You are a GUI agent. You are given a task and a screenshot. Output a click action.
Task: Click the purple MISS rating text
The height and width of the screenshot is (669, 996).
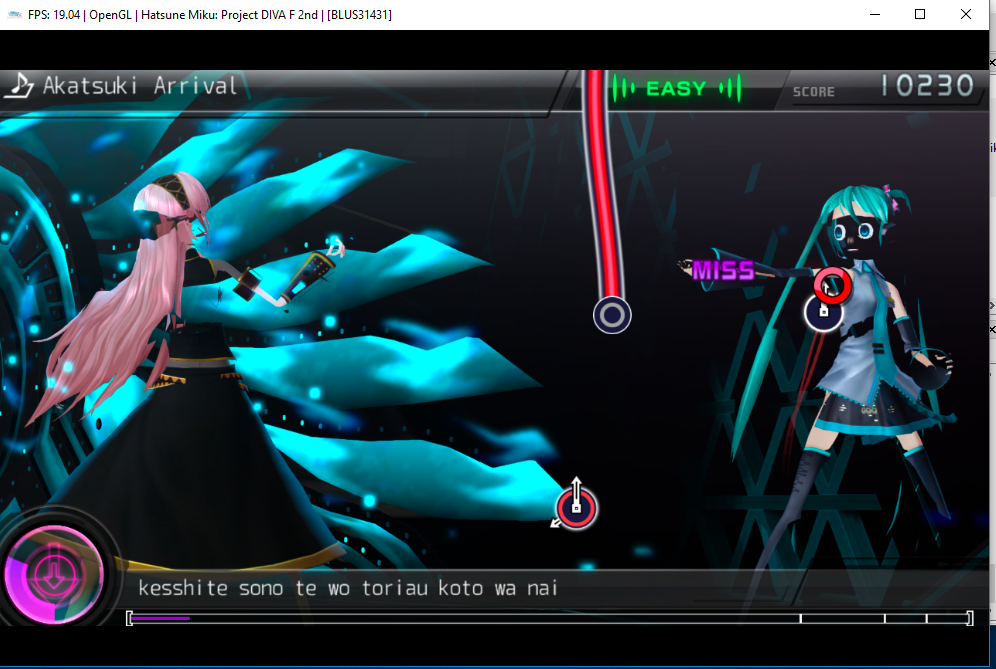coord(722,270)
